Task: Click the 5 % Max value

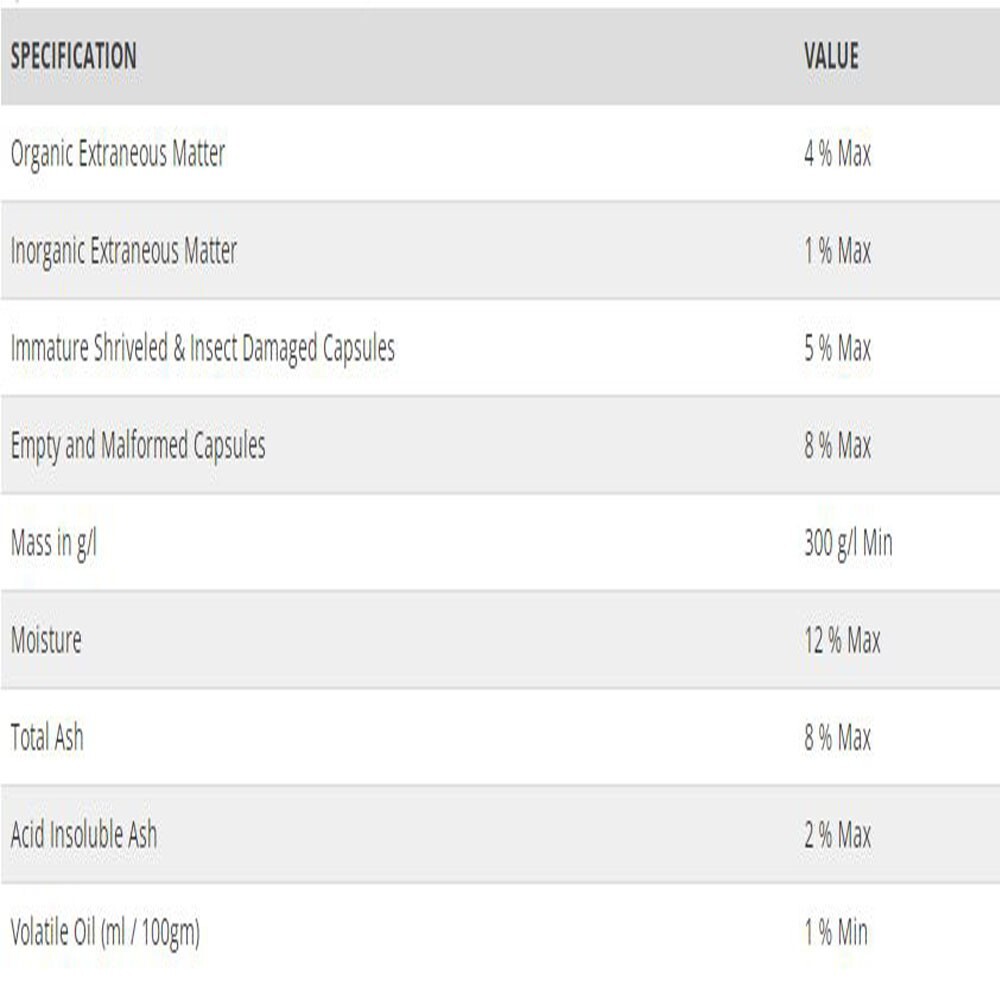Action: [837, 348]
